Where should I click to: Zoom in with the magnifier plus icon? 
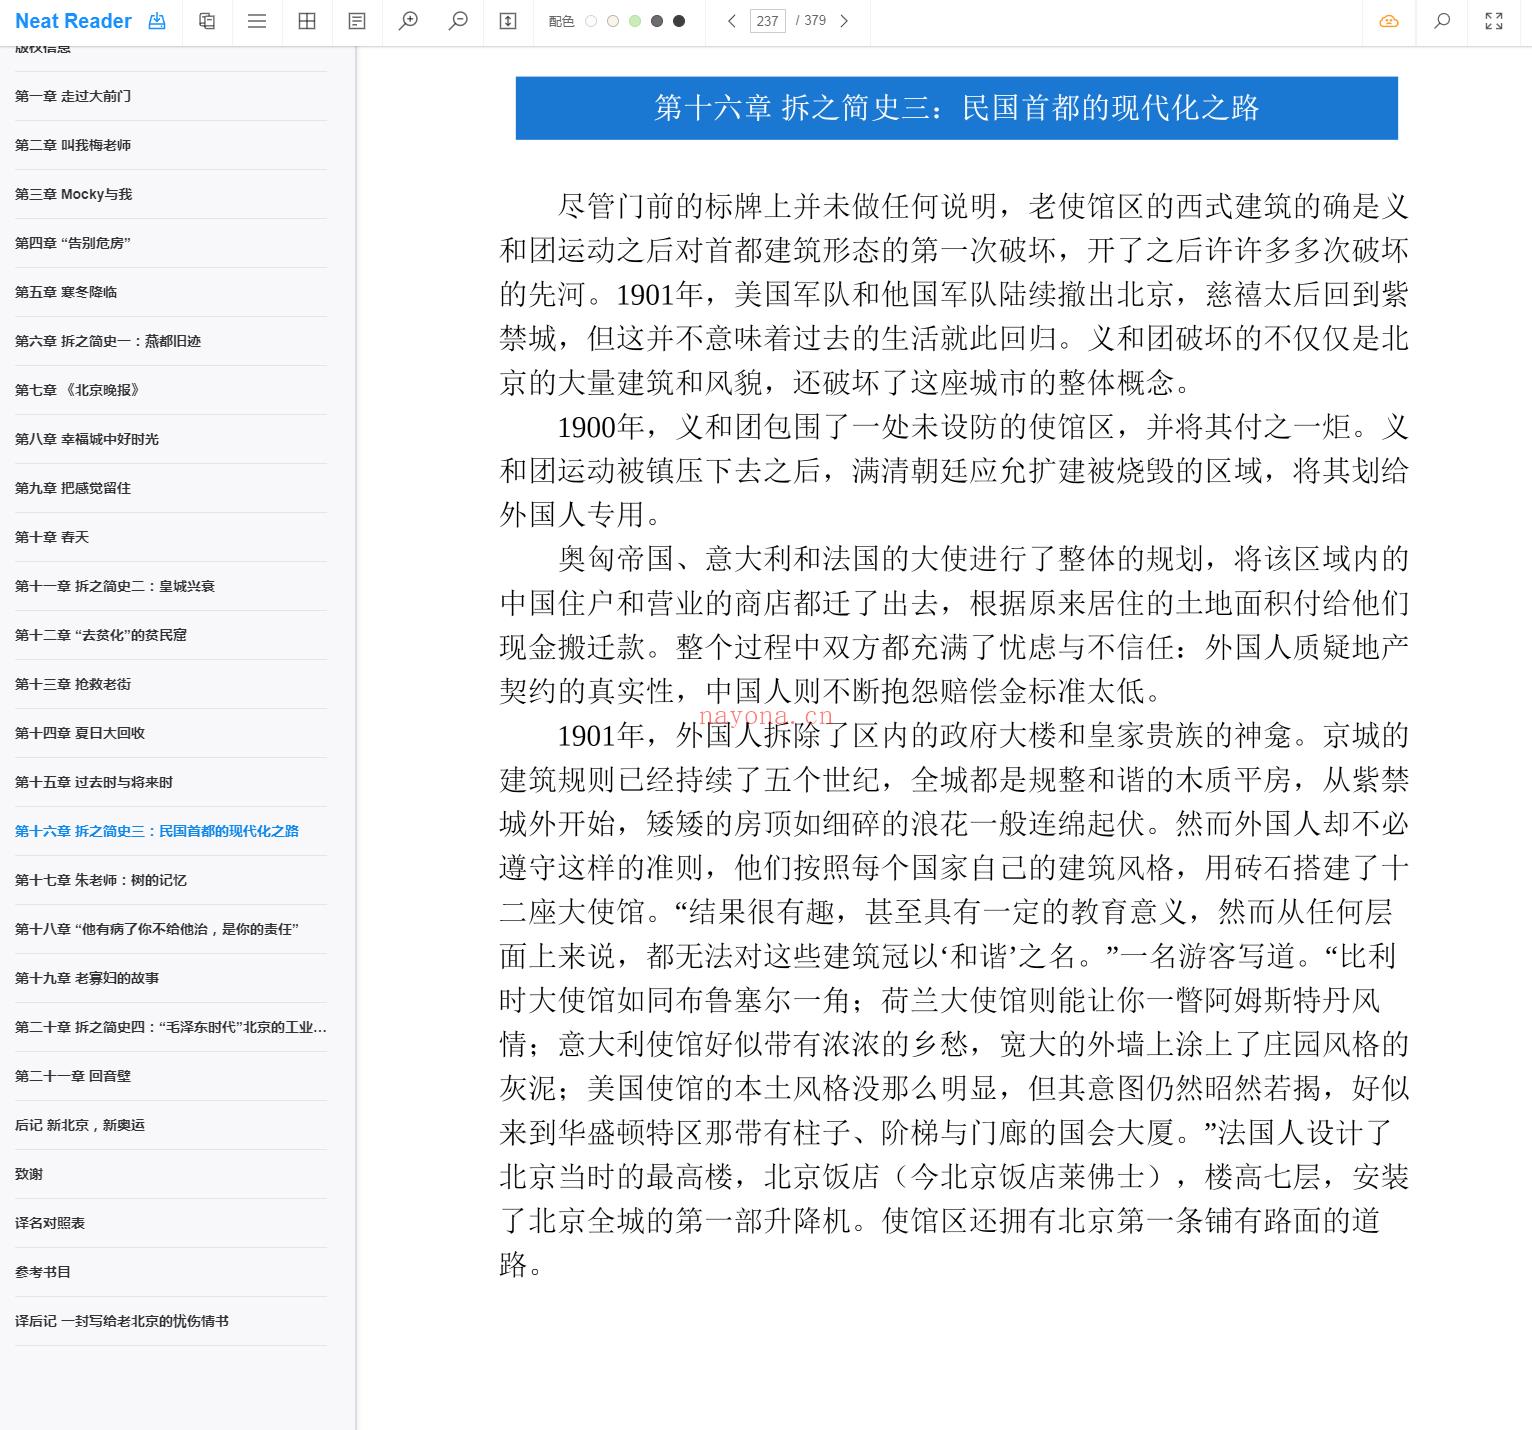pos(408,21)
